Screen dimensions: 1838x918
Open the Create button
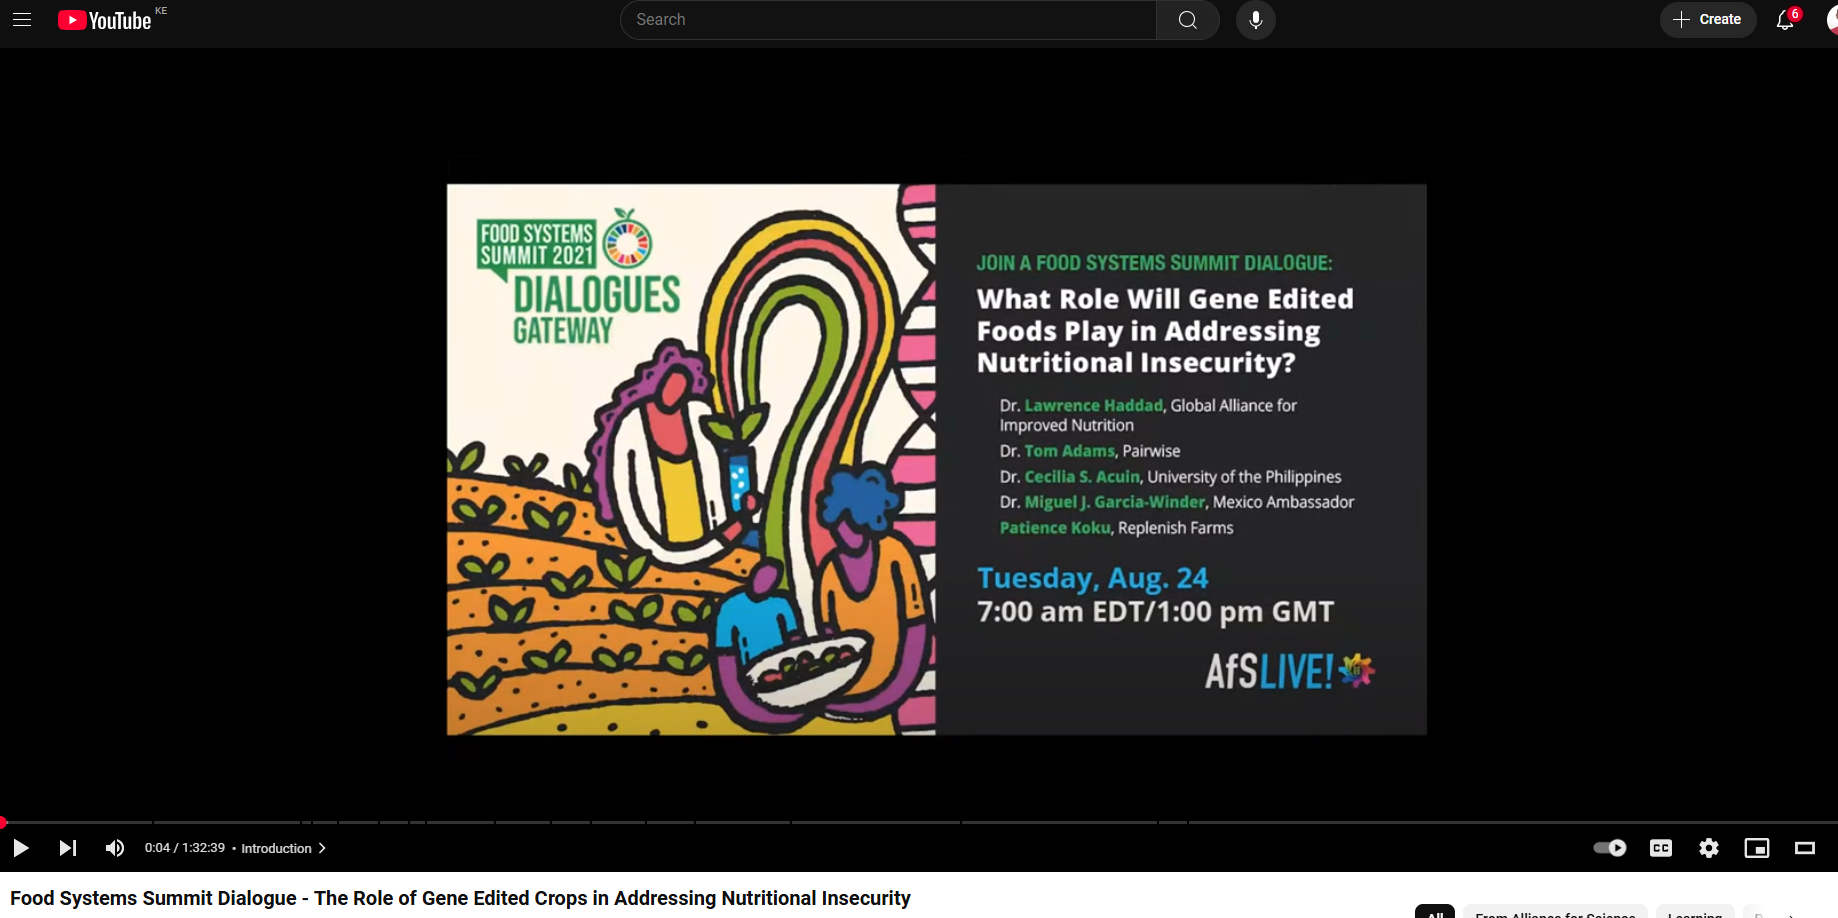click(1708, 20)
